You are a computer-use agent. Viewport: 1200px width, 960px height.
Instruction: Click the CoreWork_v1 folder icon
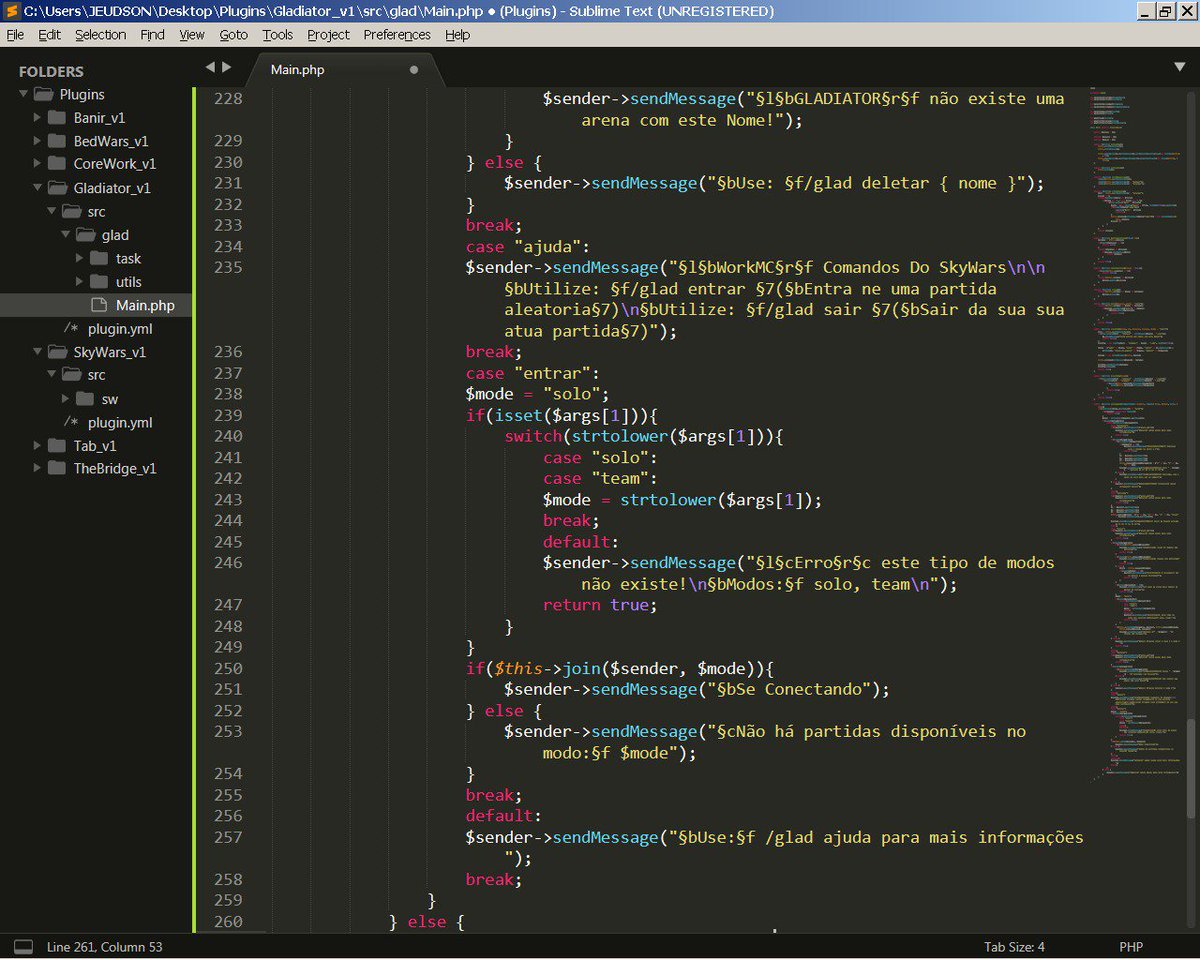pyautogui.click(x=57, y=164)
